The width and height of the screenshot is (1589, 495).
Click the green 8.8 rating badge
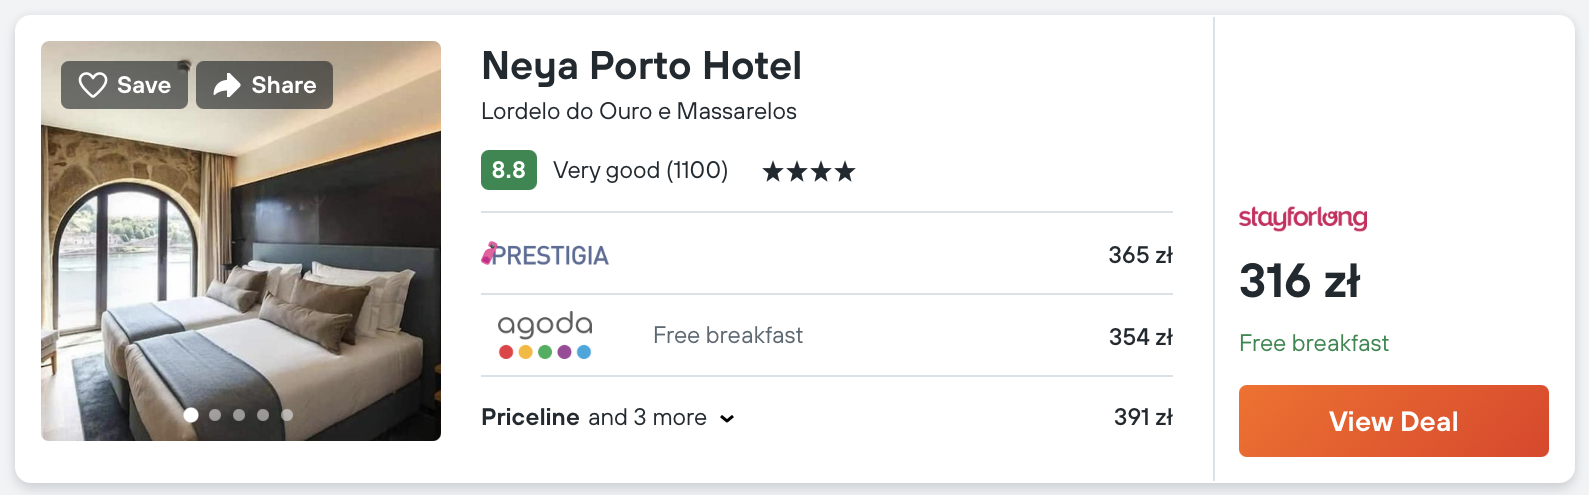point(508,170)
